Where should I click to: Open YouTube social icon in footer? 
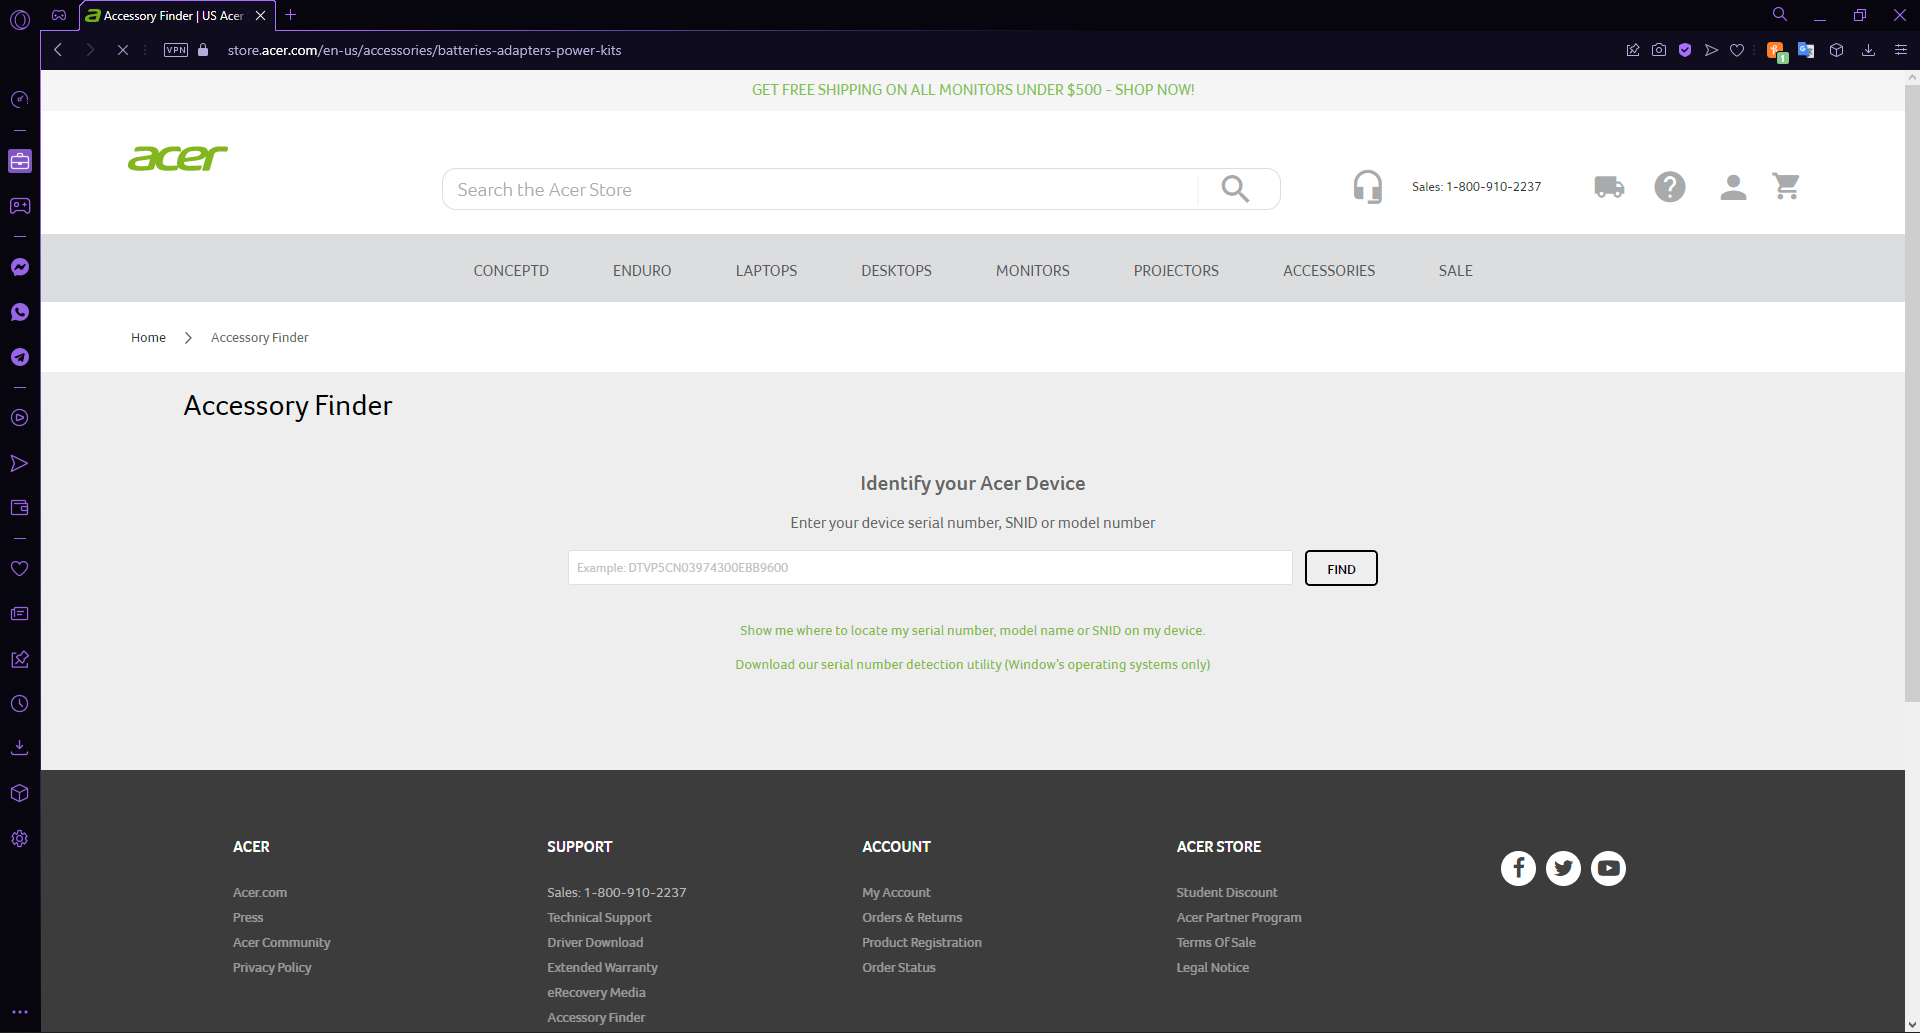point(1609,868)
